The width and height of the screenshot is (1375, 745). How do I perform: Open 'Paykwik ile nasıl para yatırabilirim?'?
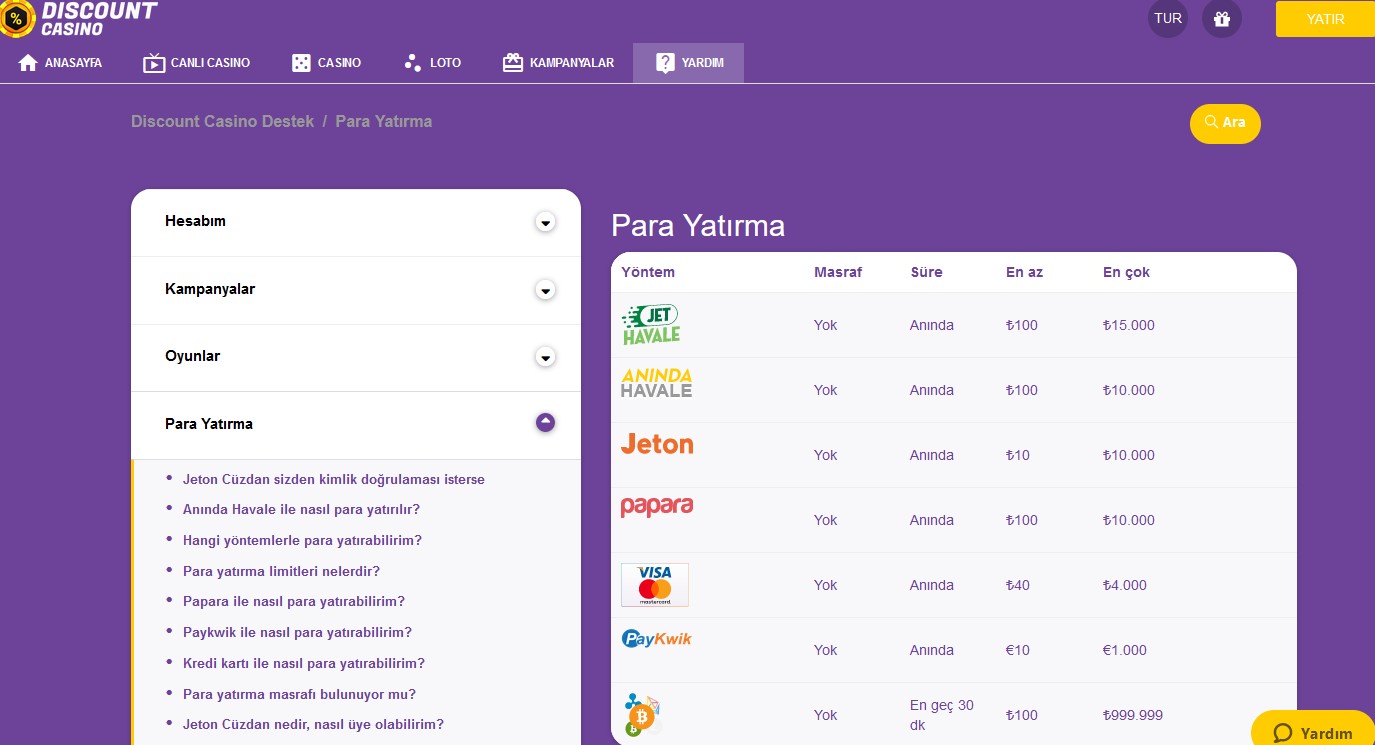(297, 632)
